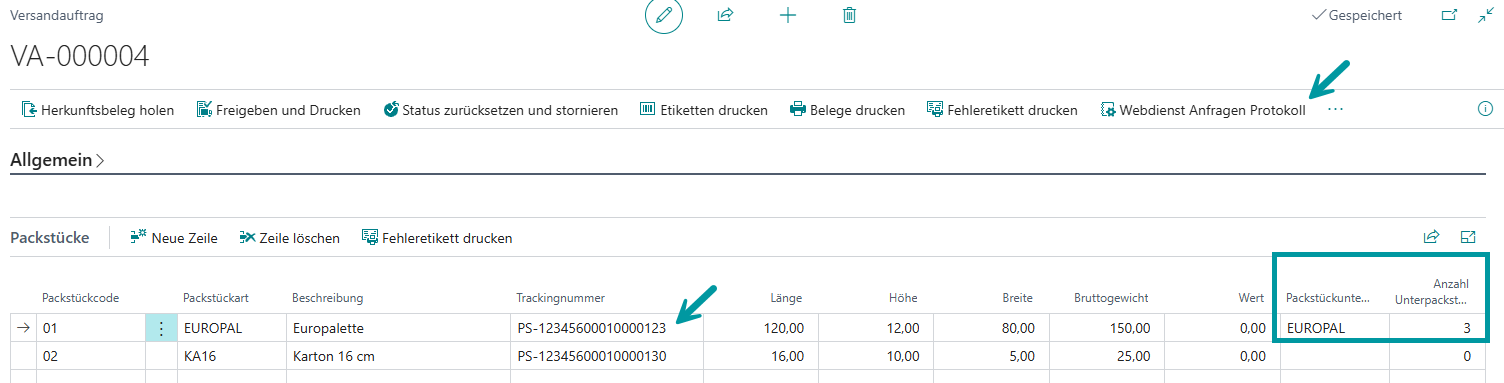Open the row menu for line 01

(x=161, y=328)
